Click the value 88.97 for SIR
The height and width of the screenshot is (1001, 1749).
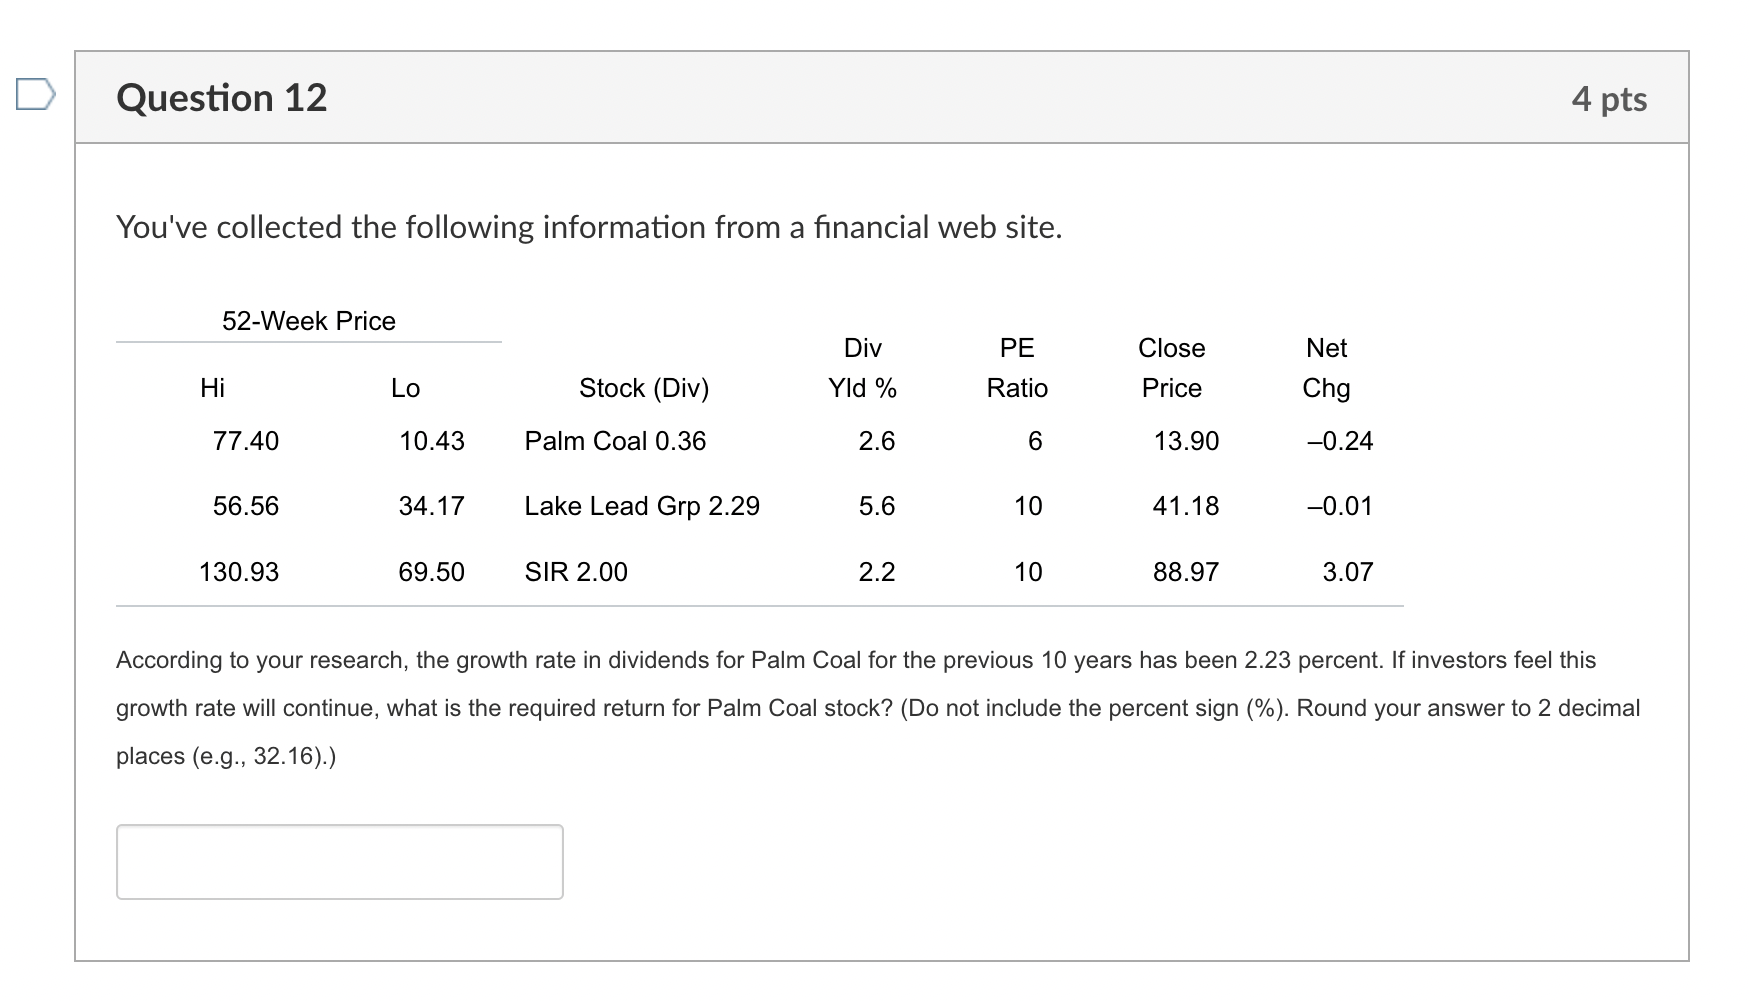pyautogui.click(x=1184, y=571)
